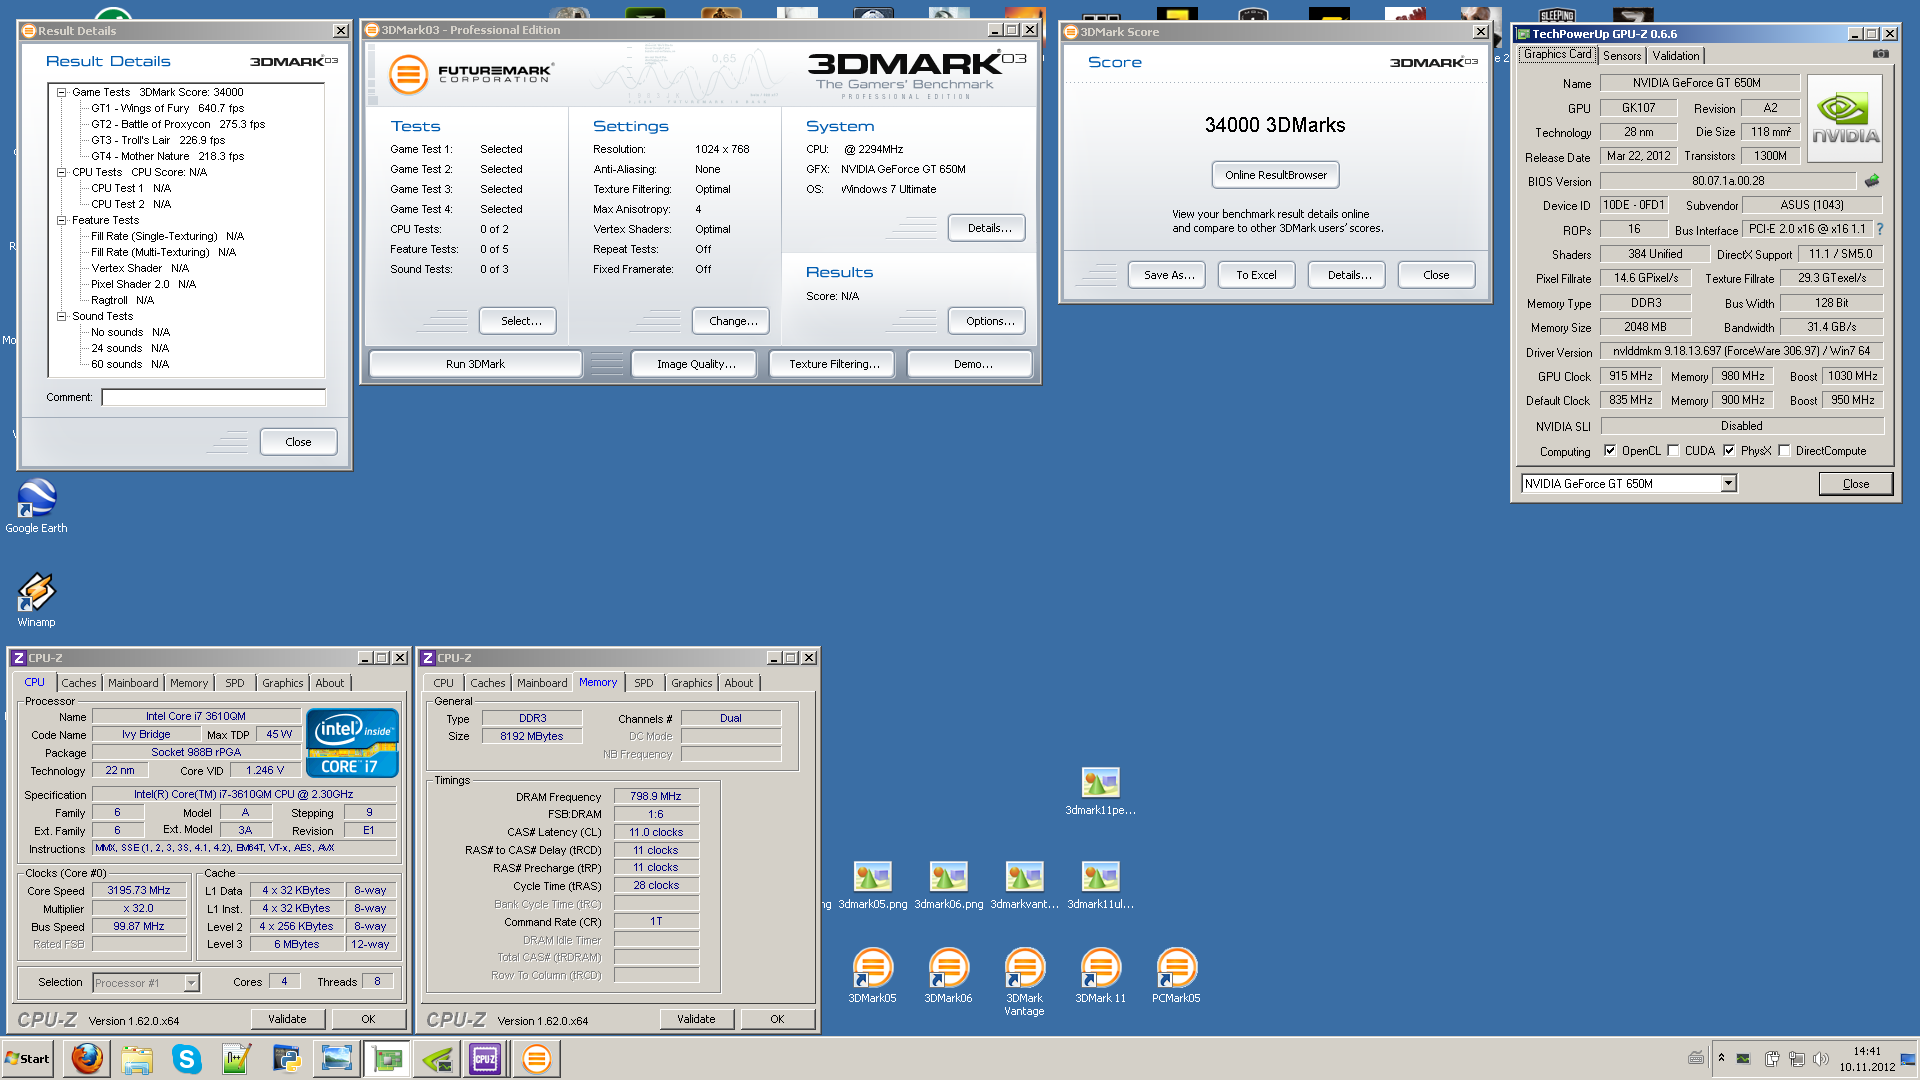Click Texture Filtering button
Image resolution: width=1920 pixels, height=1080 pixels.
(x=834, y=364)
